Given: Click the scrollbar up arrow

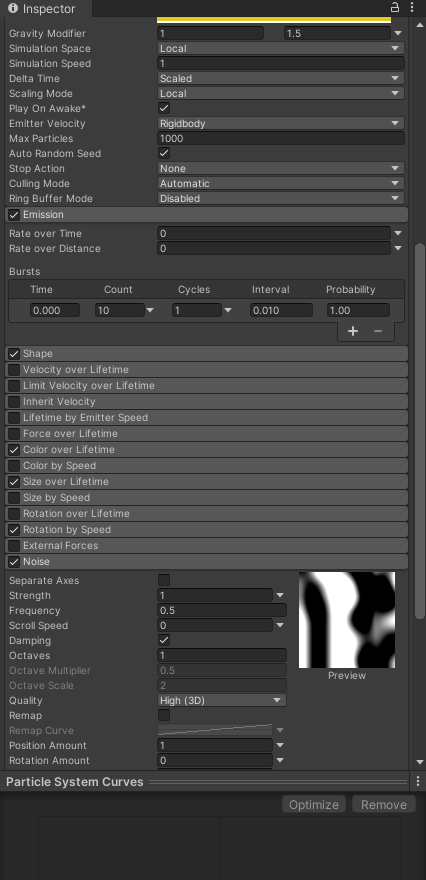Looking at the screenshot, I should click(420, 25).
